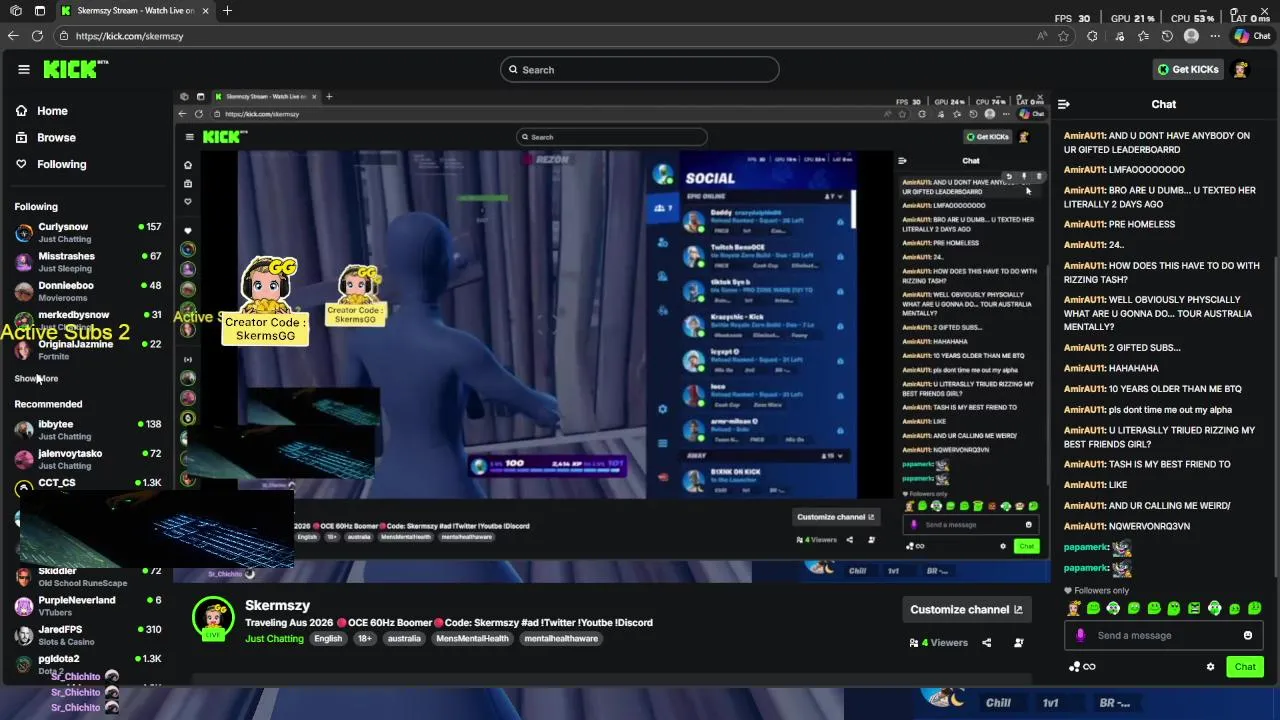
Task: Click Skermszy channel name heading
Action: [x=277, y=605]
